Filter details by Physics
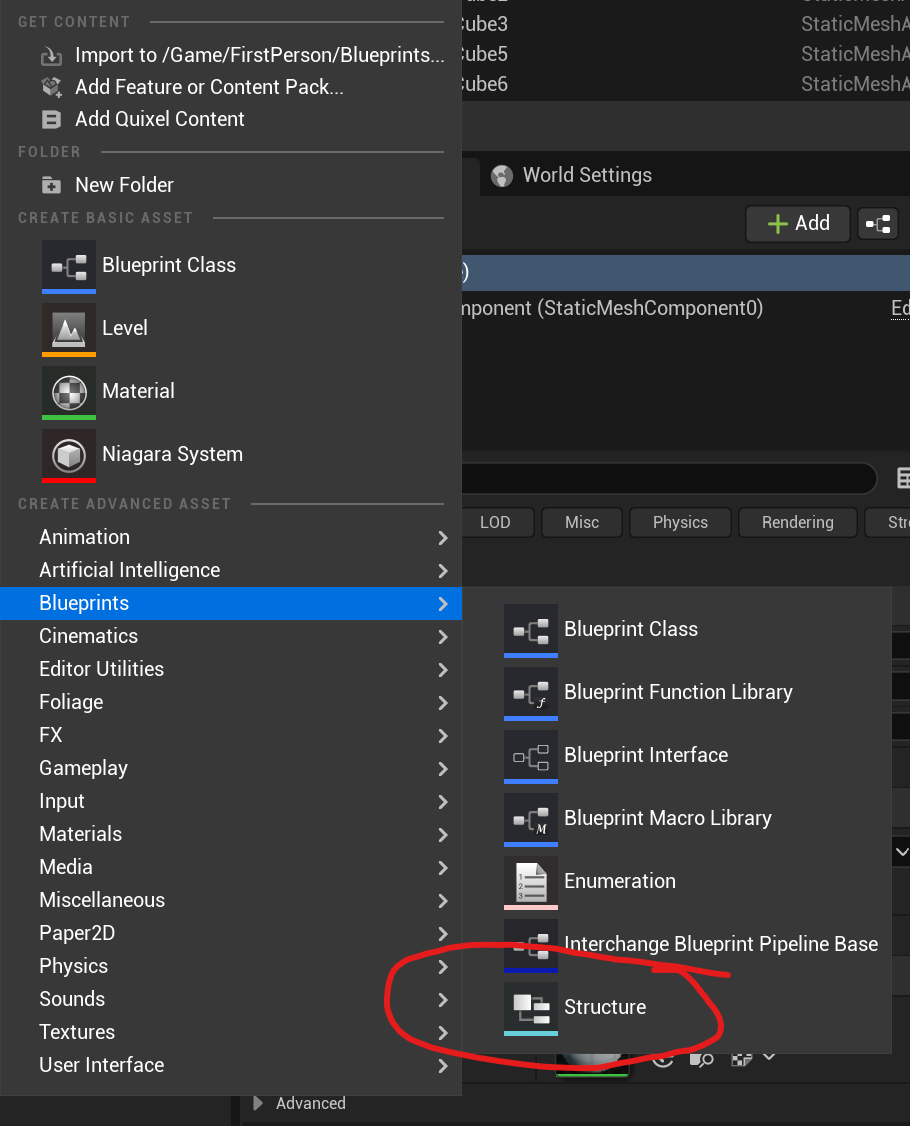This screenshot has height=1126, width=910. tap(680, 523)
